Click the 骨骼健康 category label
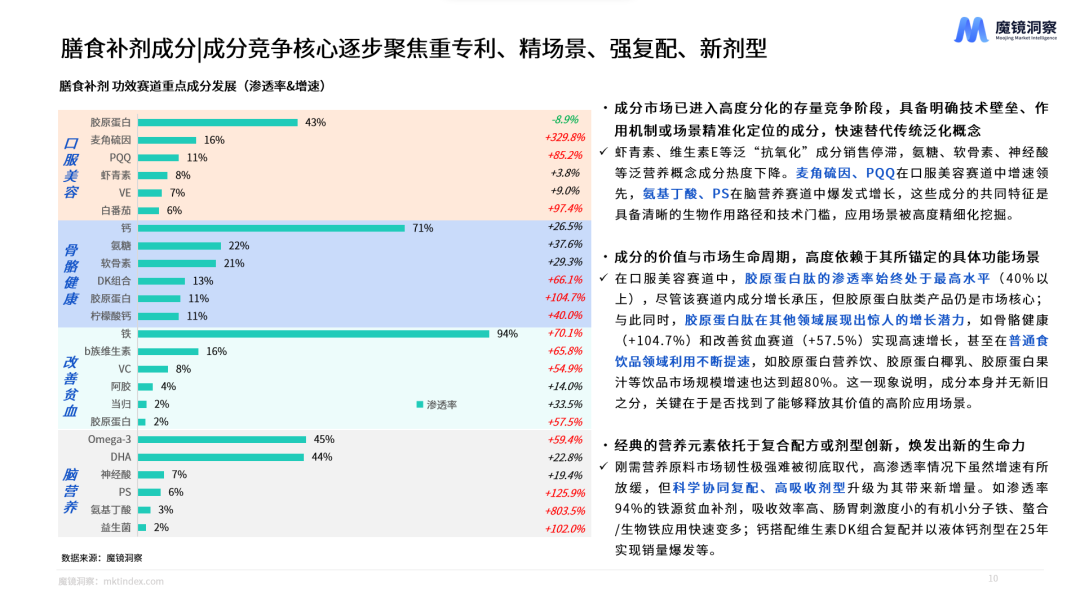The width and height of the screenshot is (1080, 607). point(71,274)
